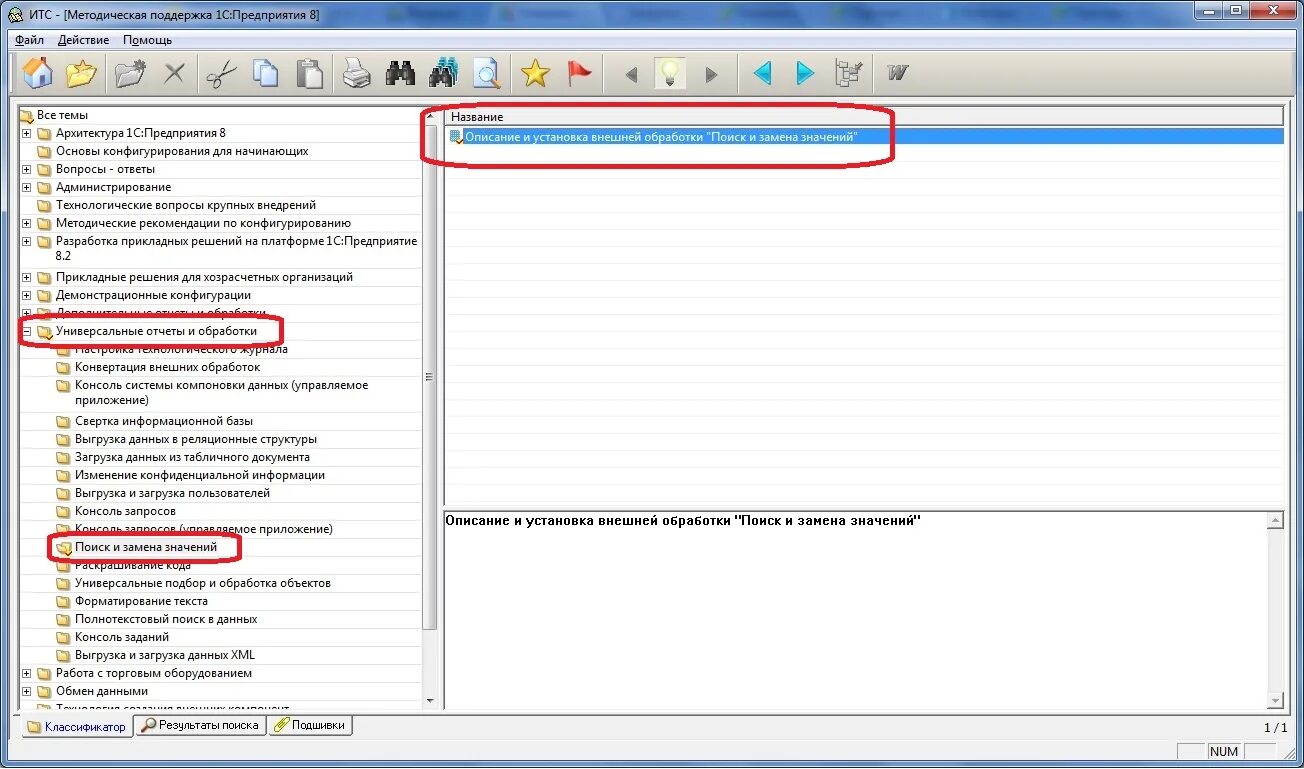This screenshot has width=1304, height=769.
Task: Click the paste clipboard icon
Action: (x=310, y=73)
